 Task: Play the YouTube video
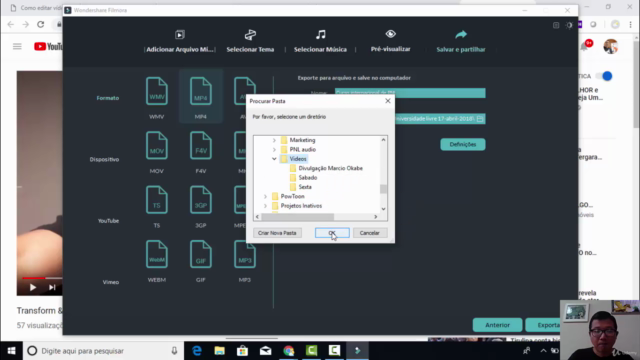click(33, 287)
